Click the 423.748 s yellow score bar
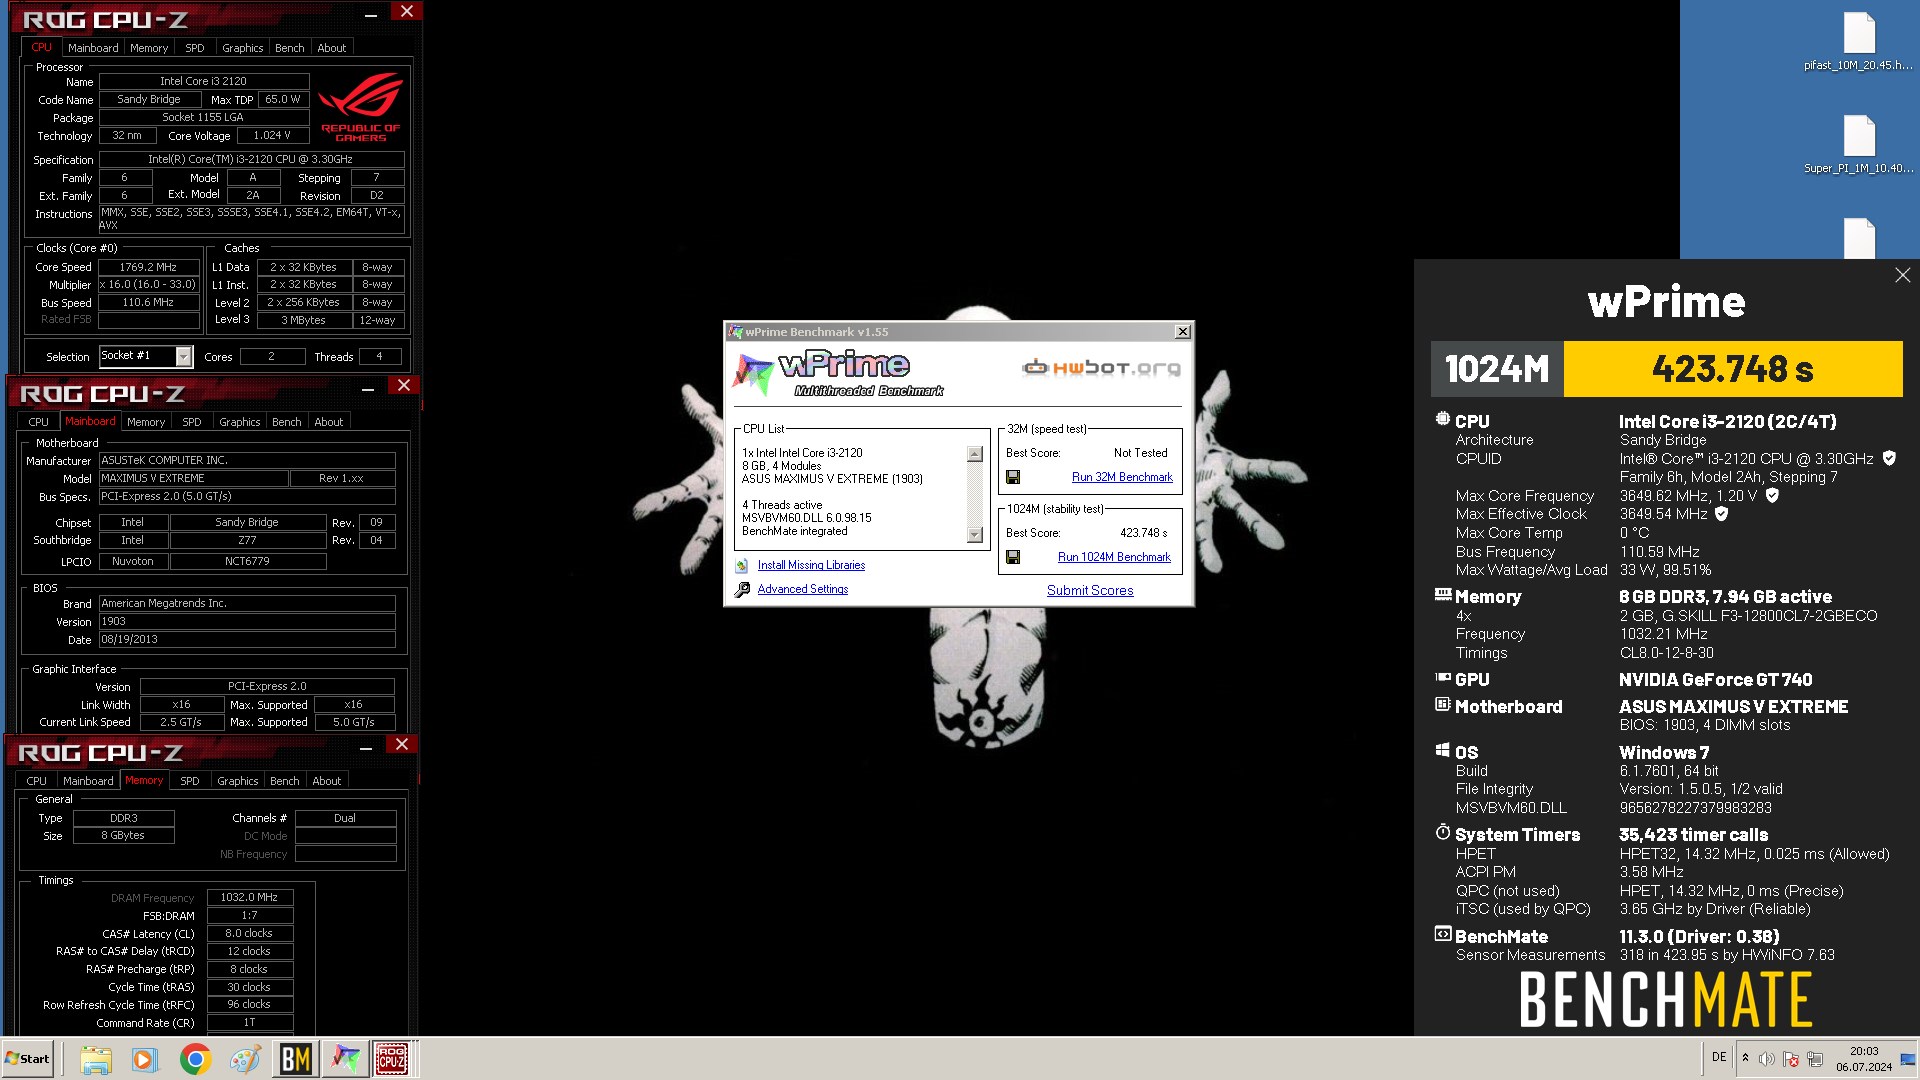The width and height of the screenshot is (1920, 1080). tap(1733, 369)
